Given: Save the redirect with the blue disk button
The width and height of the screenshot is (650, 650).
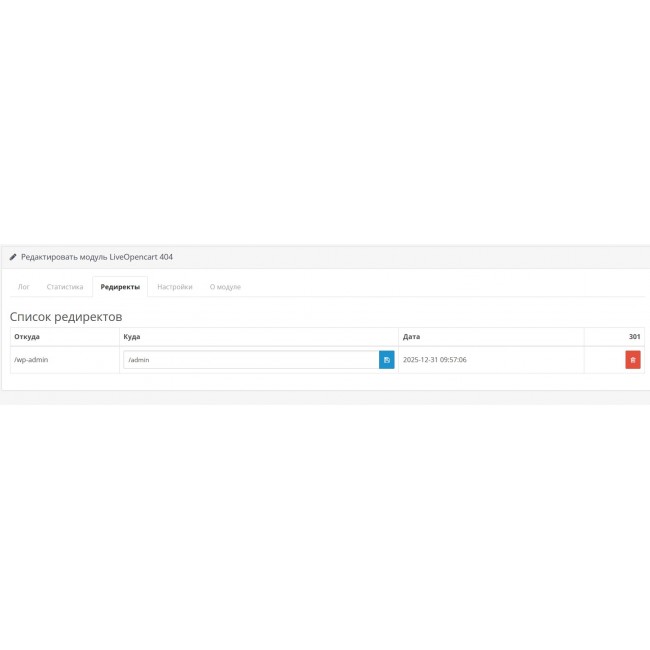Looking at the screenshot, I should (x=386, y=360).
